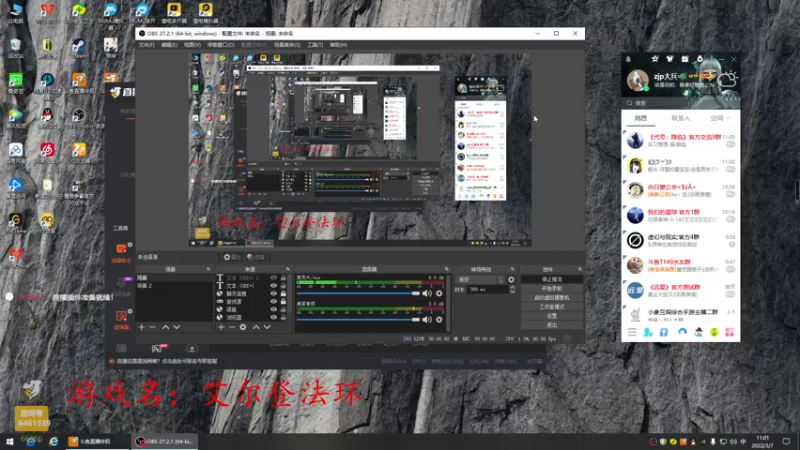Pop out the 控件 controls dock

tap(580, 269)
